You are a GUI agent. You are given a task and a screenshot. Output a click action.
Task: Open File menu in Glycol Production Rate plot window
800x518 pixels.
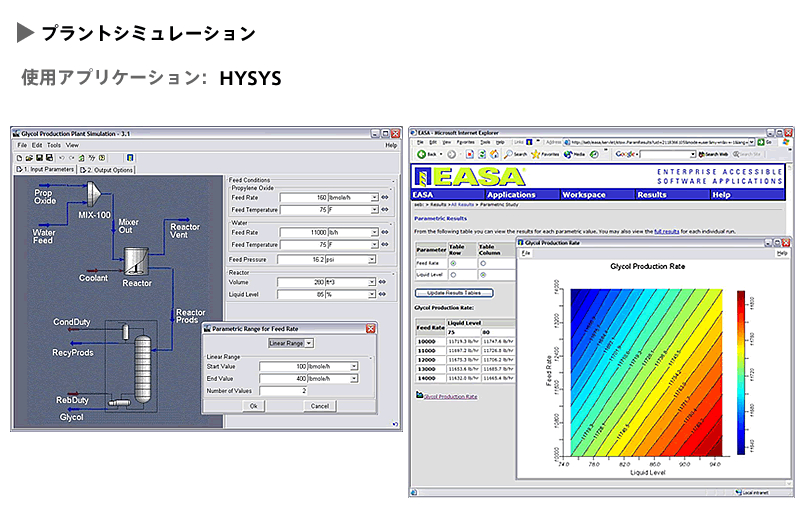pos(526,253)
